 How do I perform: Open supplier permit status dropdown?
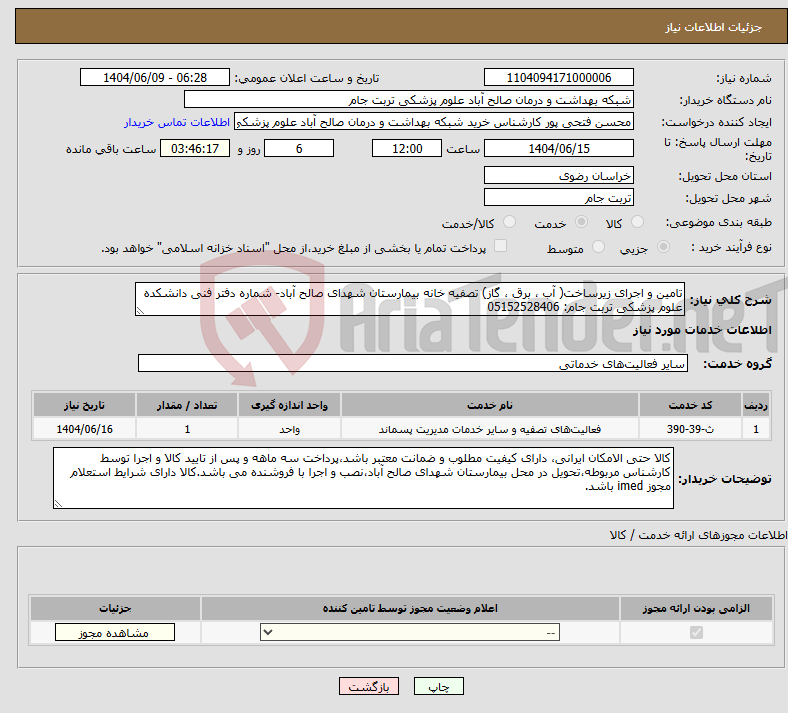click(x=410, y=633)
